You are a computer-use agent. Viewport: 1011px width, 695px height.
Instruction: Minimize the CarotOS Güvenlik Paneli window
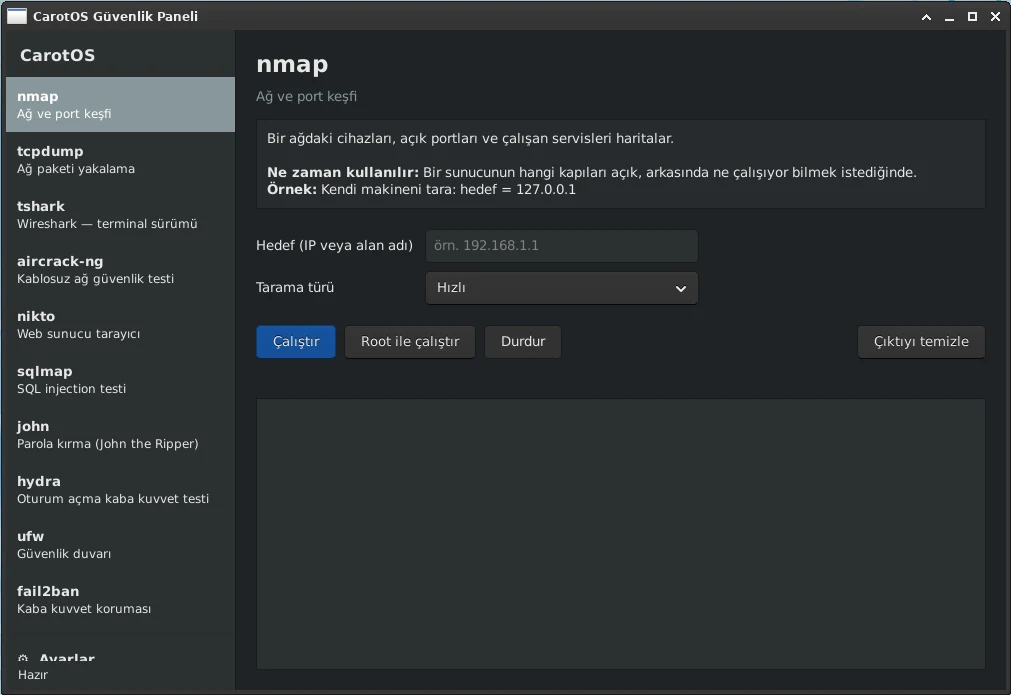[949, 17]
